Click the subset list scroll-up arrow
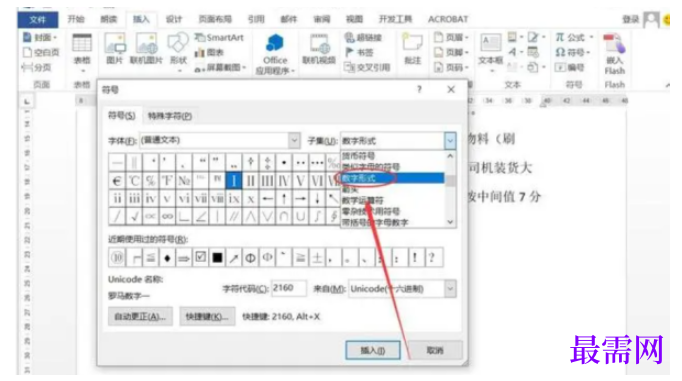The image size is (682, 381). tap(450, 156)
